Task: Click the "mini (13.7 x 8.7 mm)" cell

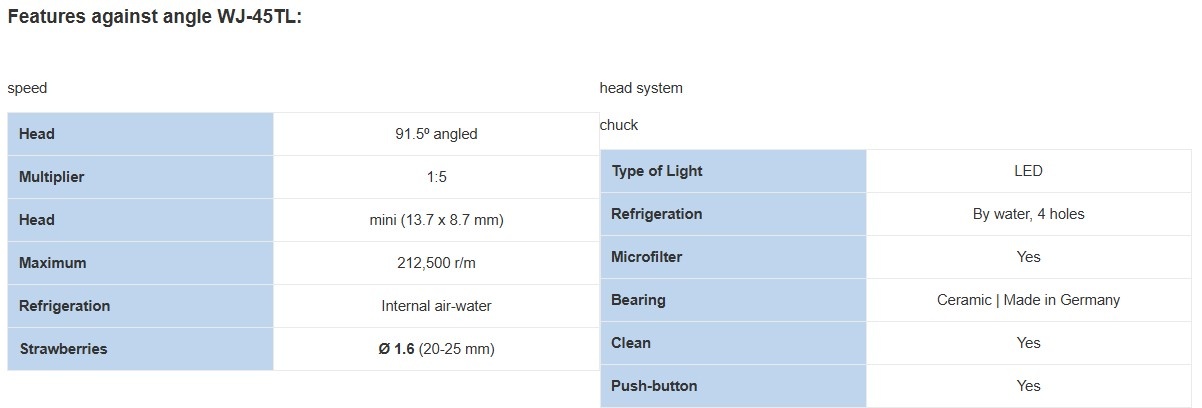Action: coord(436,220)
